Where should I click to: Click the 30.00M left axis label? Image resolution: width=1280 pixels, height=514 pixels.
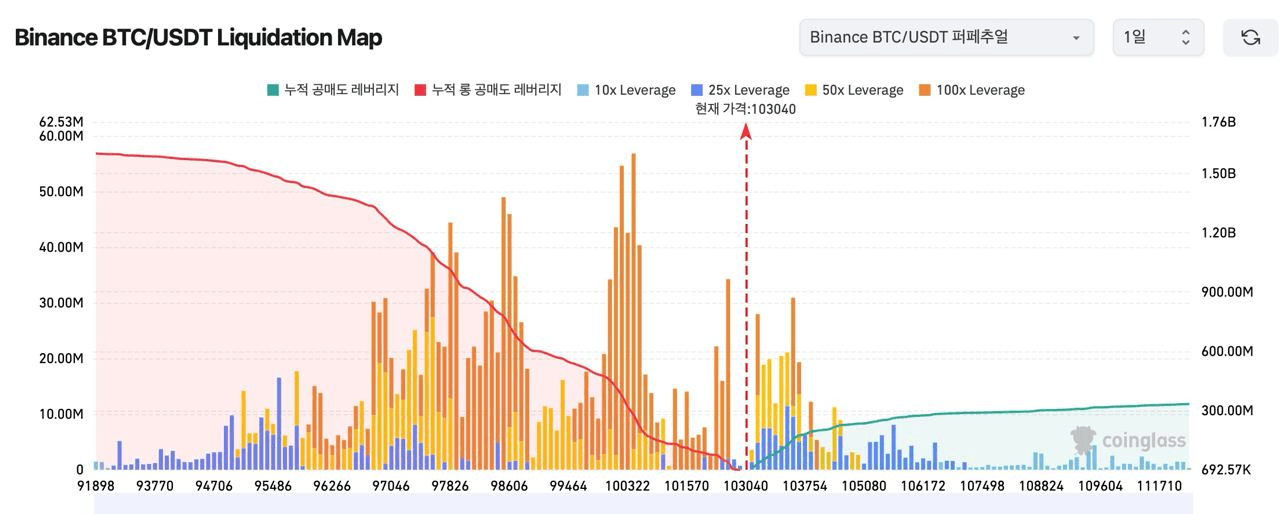click(61, 303)
